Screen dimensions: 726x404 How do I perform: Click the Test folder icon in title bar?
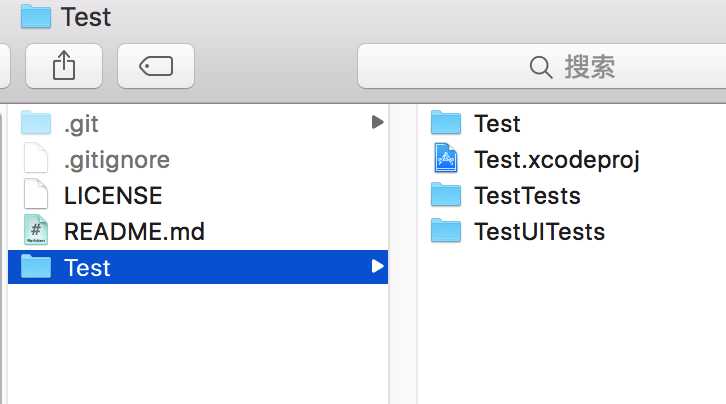(x=36, y=16)
